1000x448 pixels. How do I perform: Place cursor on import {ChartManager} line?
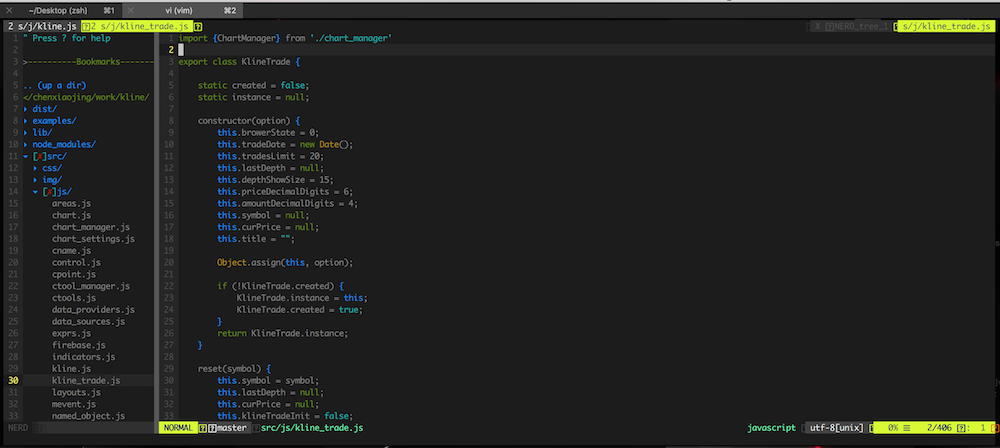(285, 38)
